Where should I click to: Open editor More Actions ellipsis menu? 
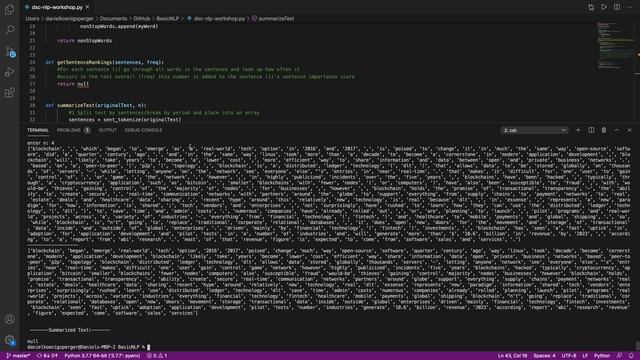coord(629,7)
